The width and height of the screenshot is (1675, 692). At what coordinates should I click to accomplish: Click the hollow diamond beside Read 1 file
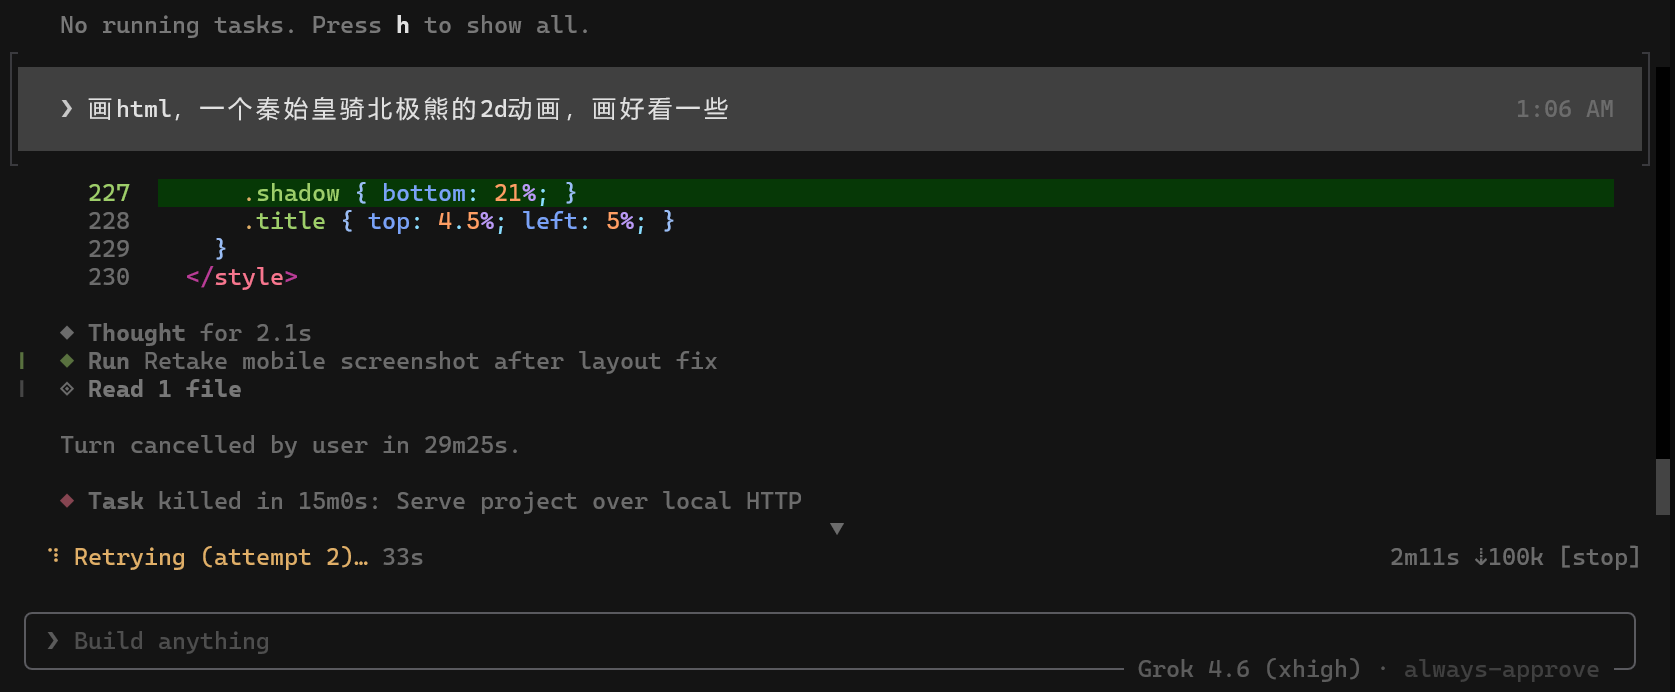click(x=67, y=388)
